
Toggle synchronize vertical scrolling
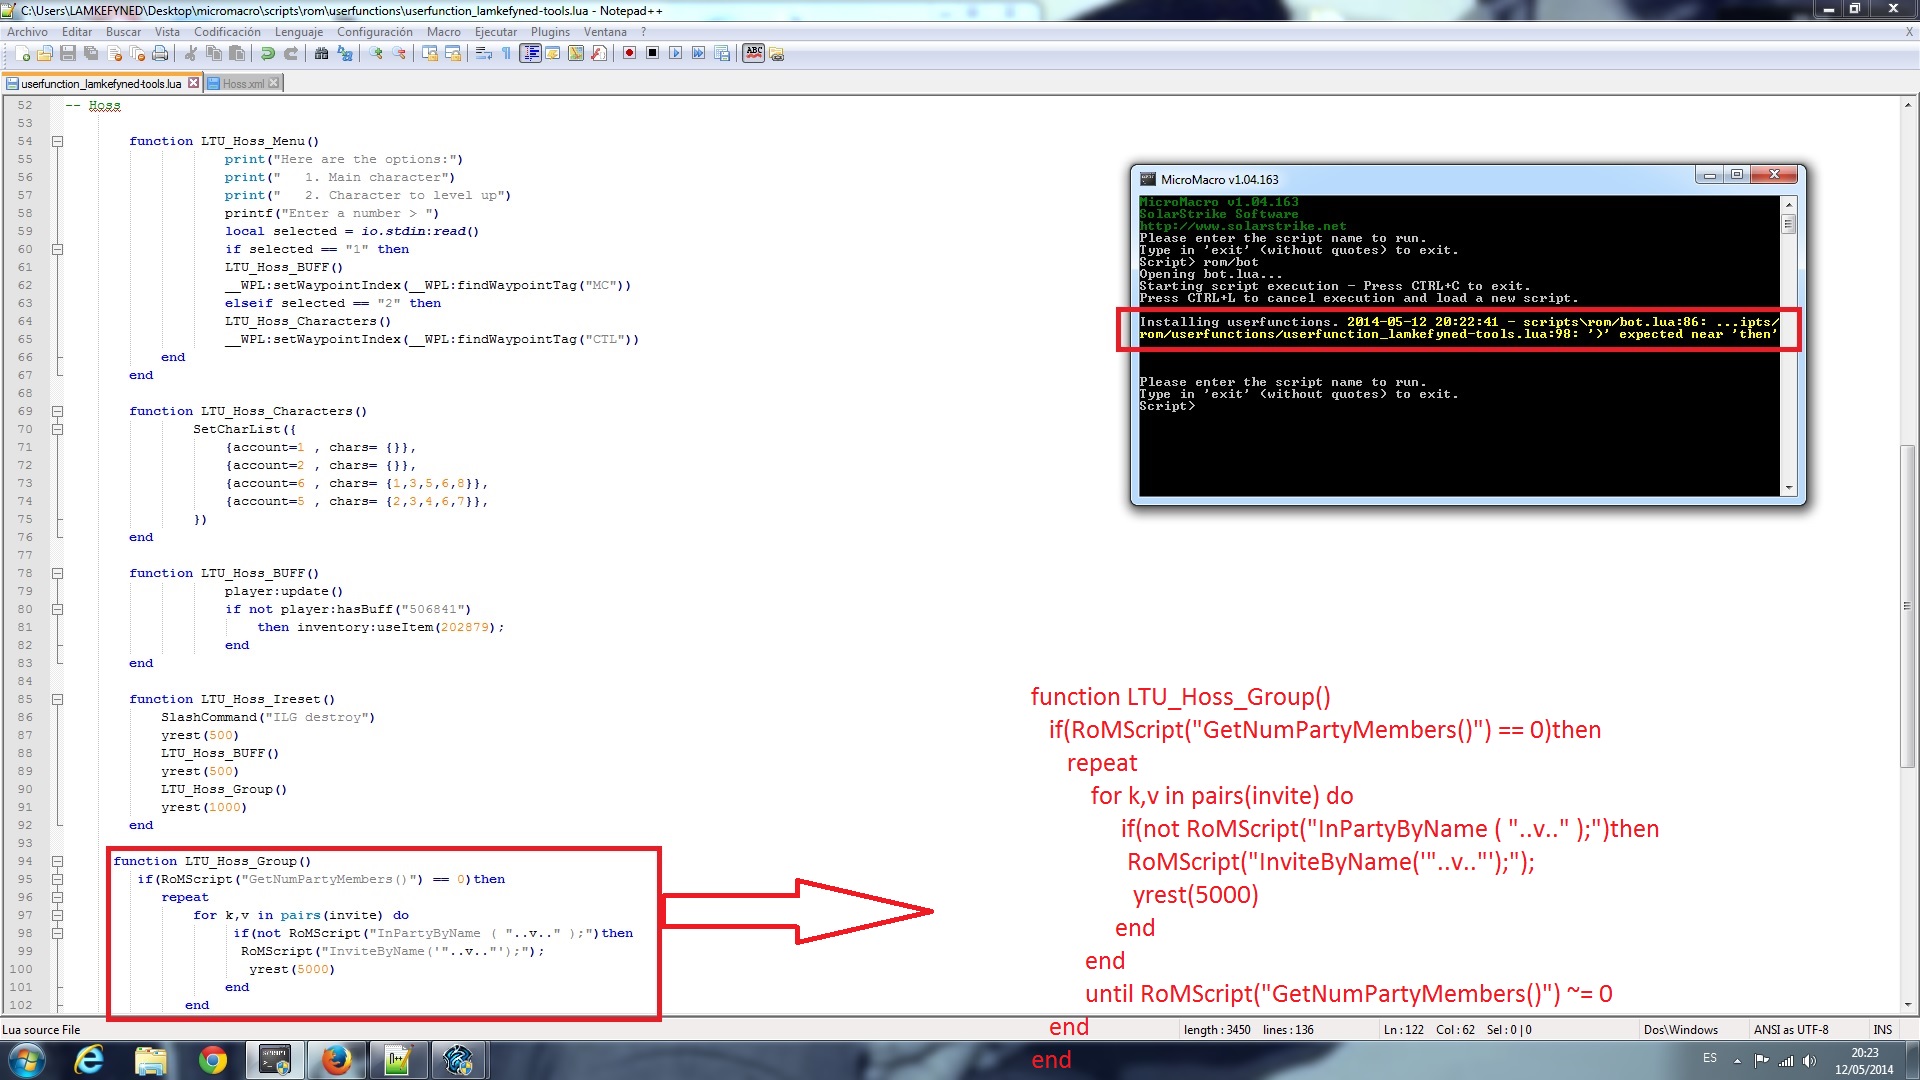[430, 54]
